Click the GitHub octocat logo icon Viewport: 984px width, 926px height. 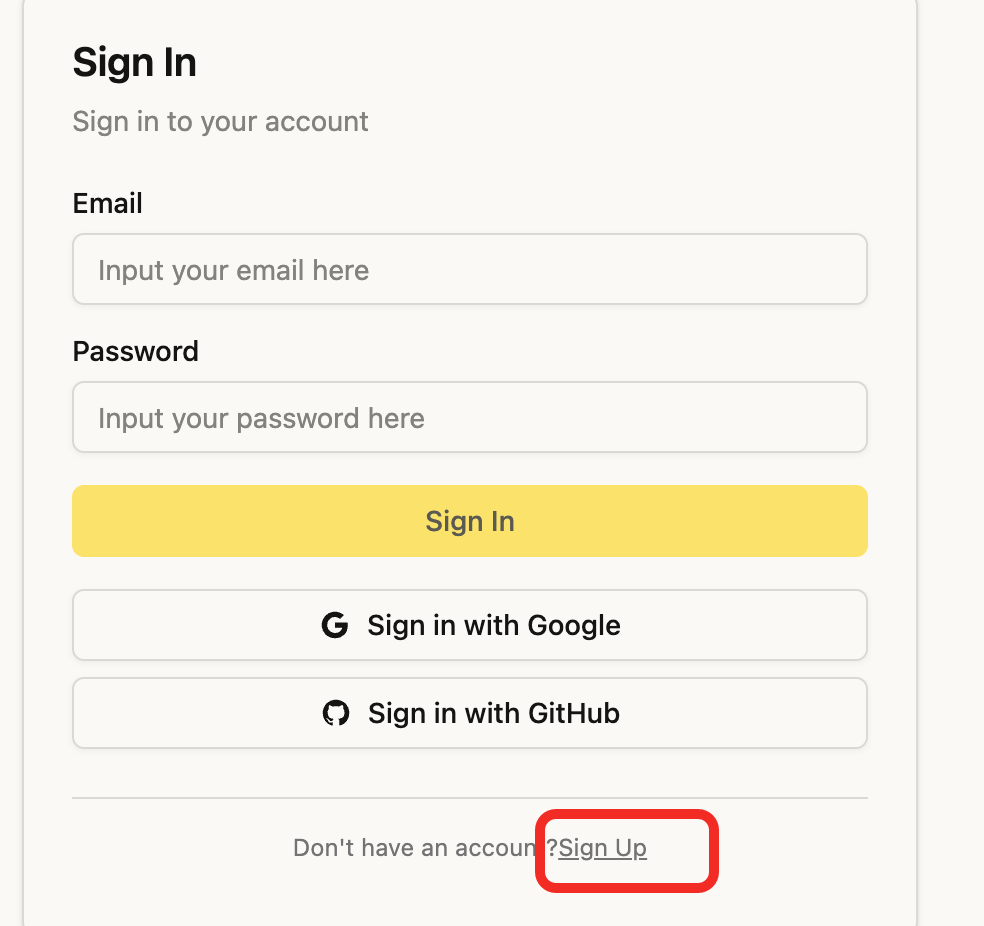(336, 713)
